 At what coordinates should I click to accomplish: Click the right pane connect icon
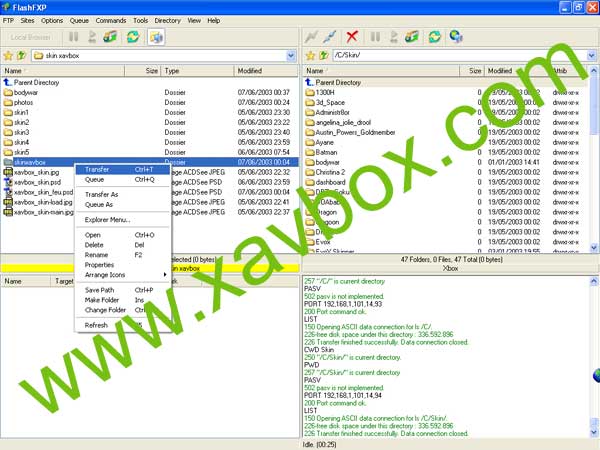click(x=311, y=37)
